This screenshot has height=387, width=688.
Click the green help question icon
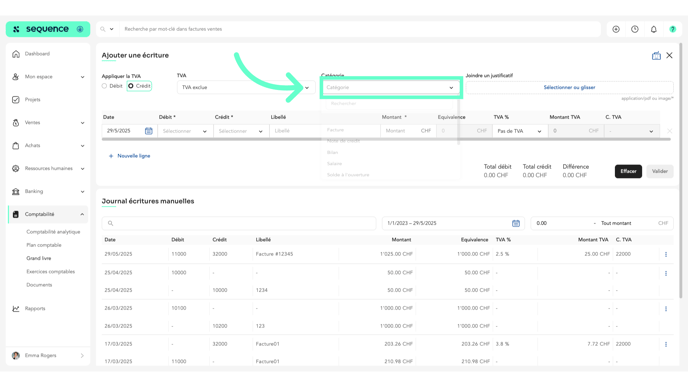tap(672, 29)
